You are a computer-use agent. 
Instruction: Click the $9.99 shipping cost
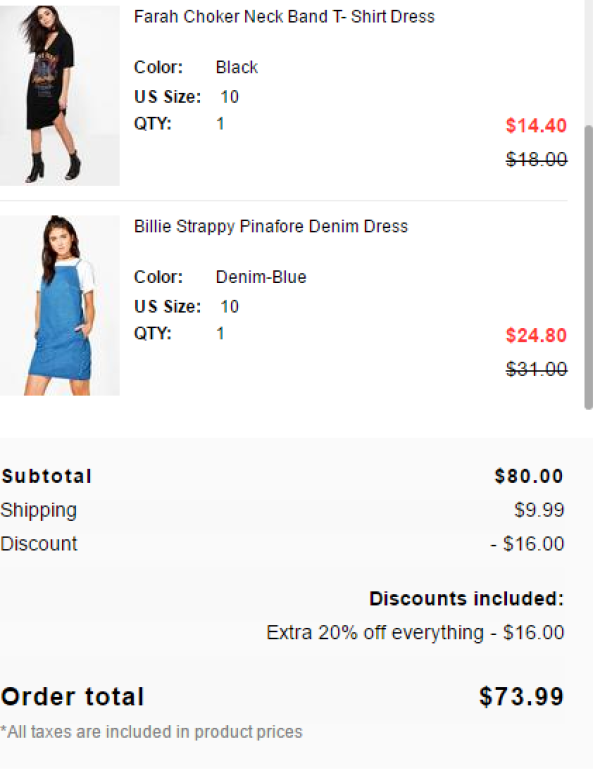pos(539,510)
